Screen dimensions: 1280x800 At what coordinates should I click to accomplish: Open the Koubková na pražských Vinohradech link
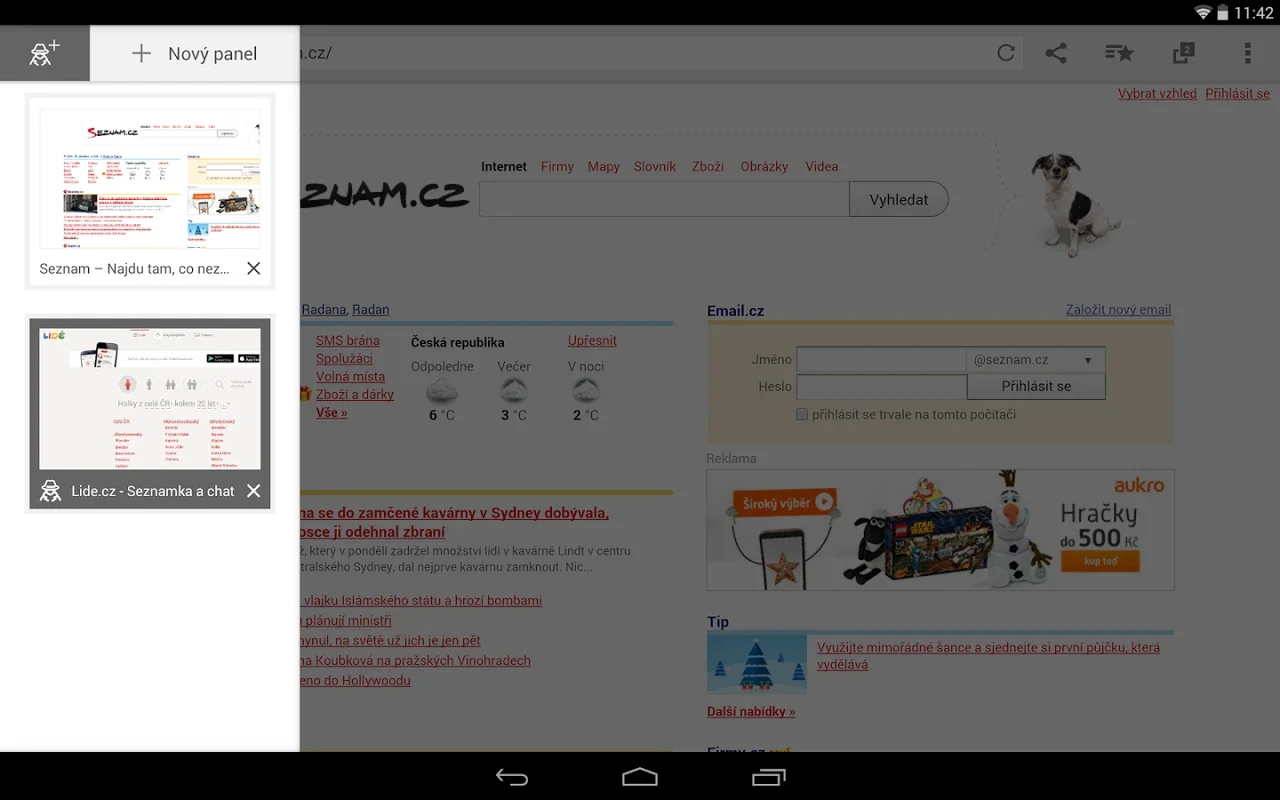point(415,660)
